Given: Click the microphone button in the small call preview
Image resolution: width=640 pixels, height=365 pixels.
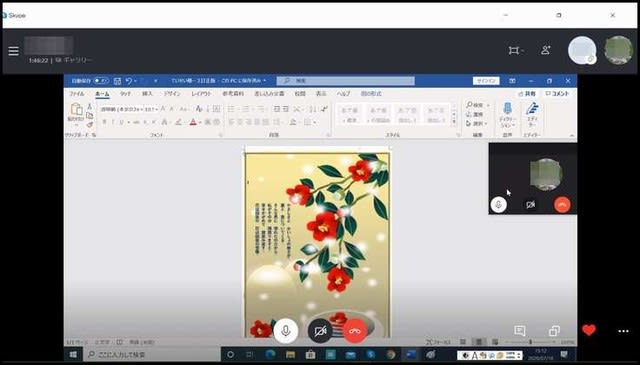Looking at the screenshot, I should [498, 205].
